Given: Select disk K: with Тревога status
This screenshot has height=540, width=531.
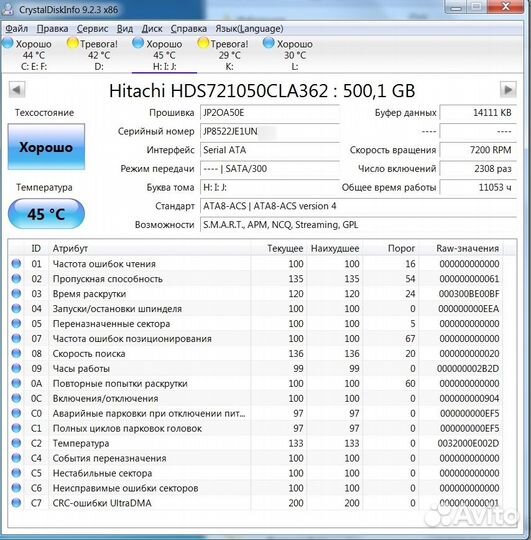Looking at the screenshot, I should (x=229, y=55).
